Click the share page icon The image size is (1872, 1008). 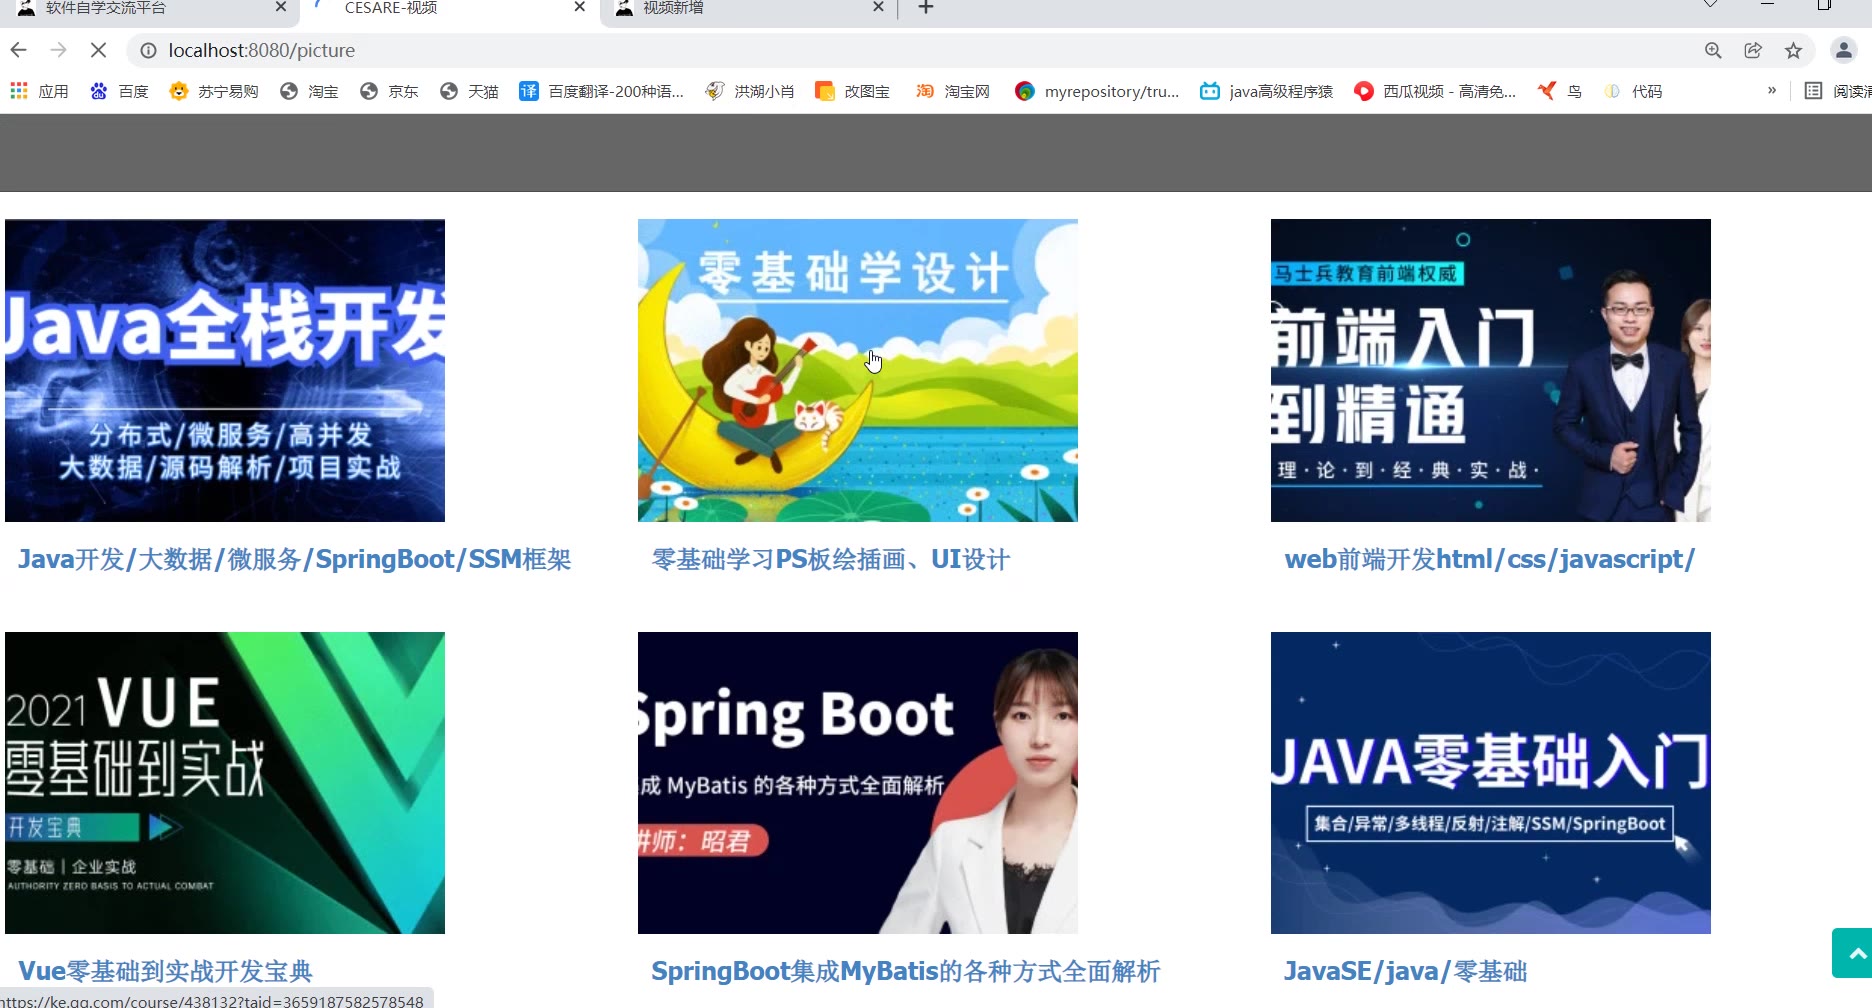[1753, 50]
